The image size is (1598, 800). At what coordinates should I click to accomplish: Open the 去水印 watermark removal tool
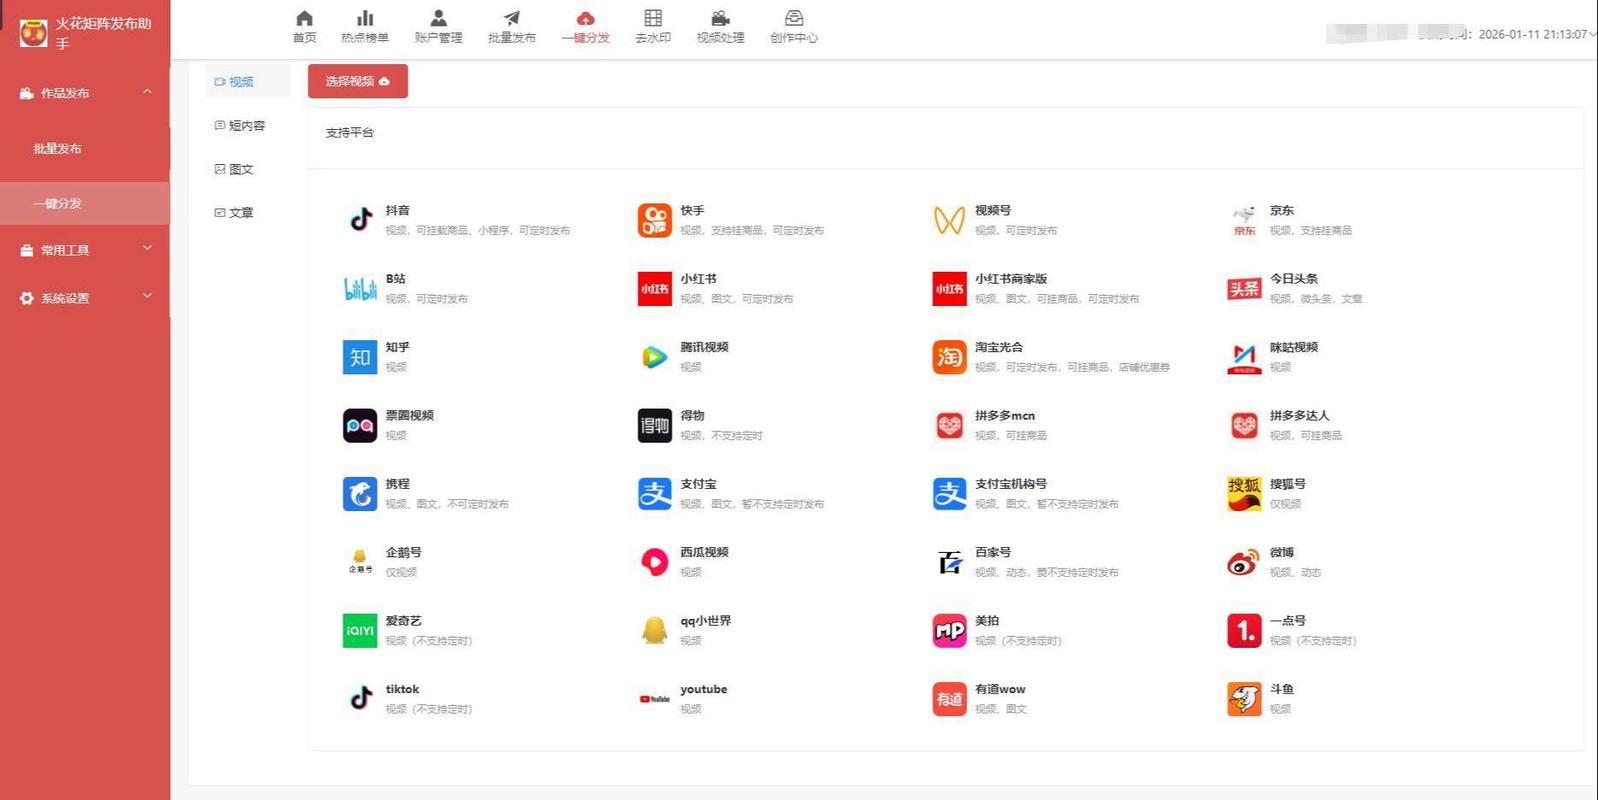coord(653,26)
